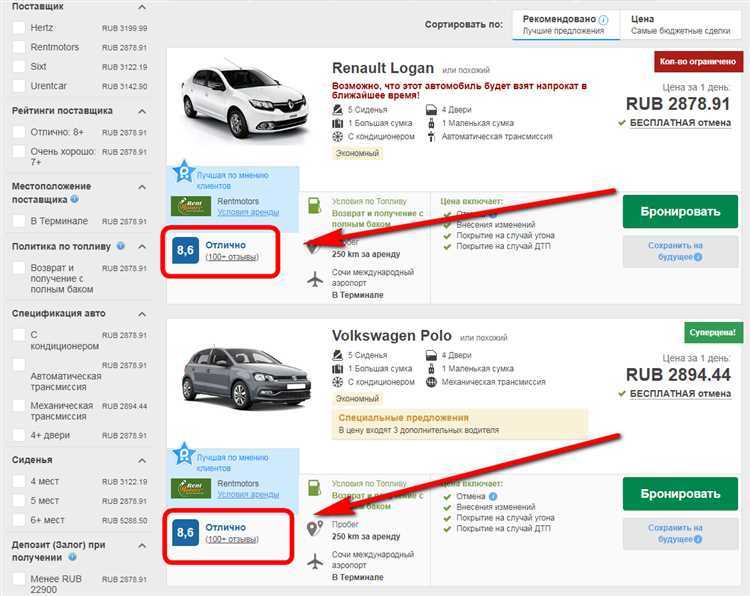Image resolution: width=750 pixels, height=596 pixels.
Task: Open the Renault Logan title
Action: coord(383,68)
